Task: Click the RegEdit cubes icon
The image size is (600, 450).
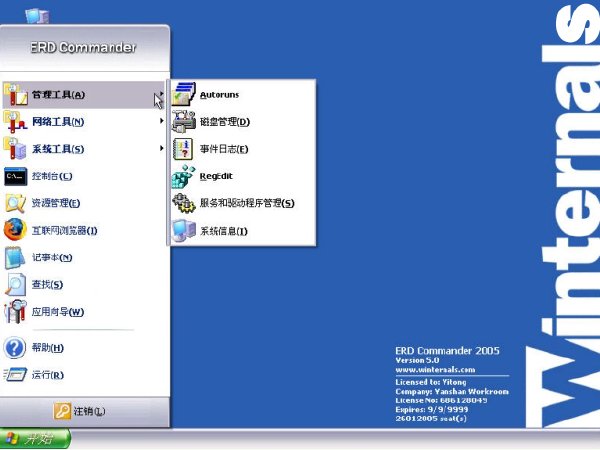Action: 184,176
